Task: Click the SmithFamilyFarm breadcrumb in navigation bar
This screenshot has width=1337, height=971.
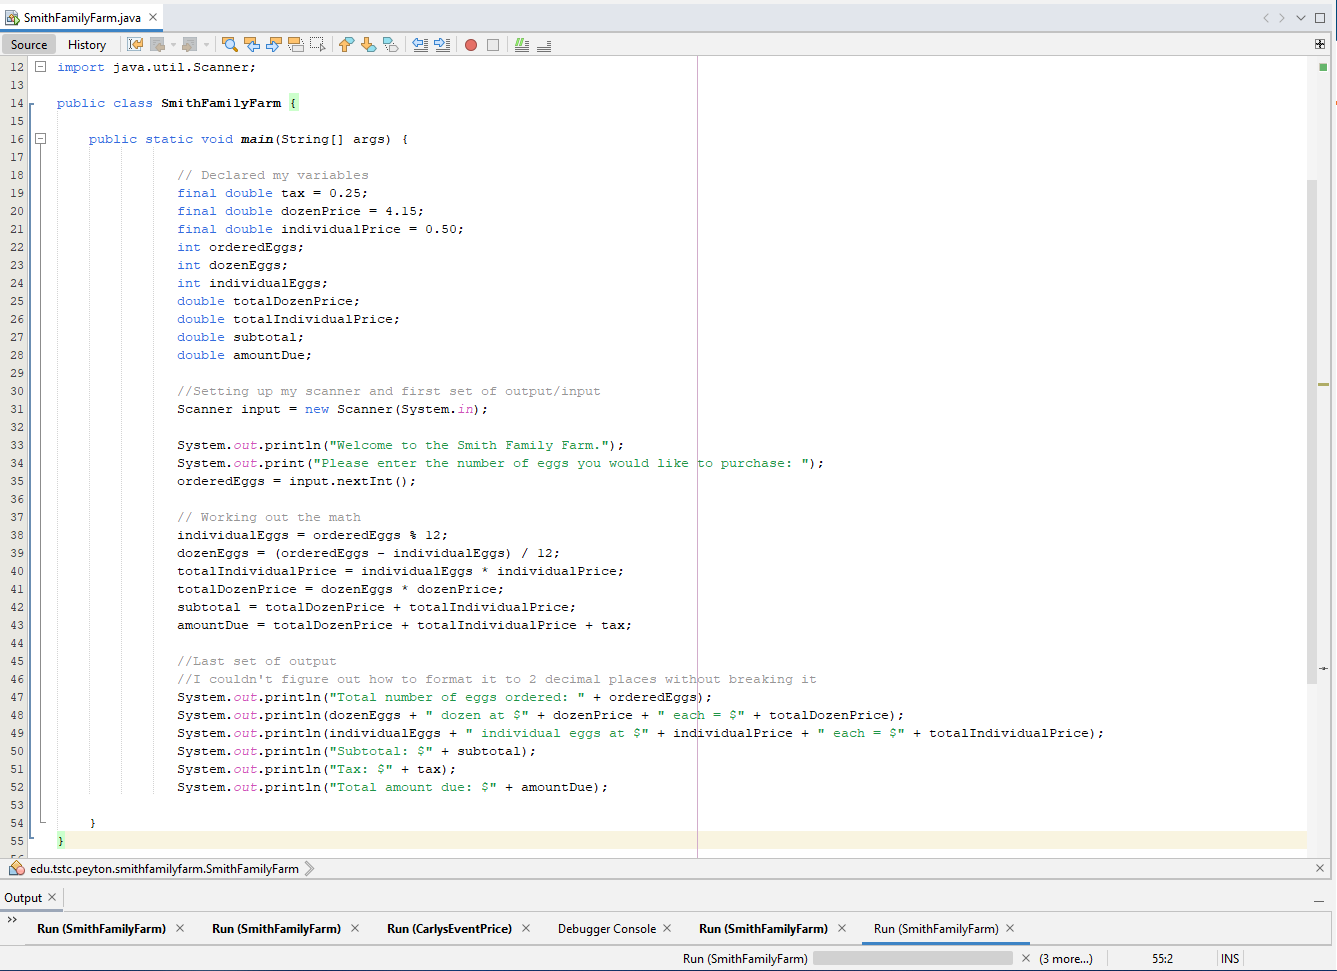Action: pyautogui.click(x=164, y=869)
